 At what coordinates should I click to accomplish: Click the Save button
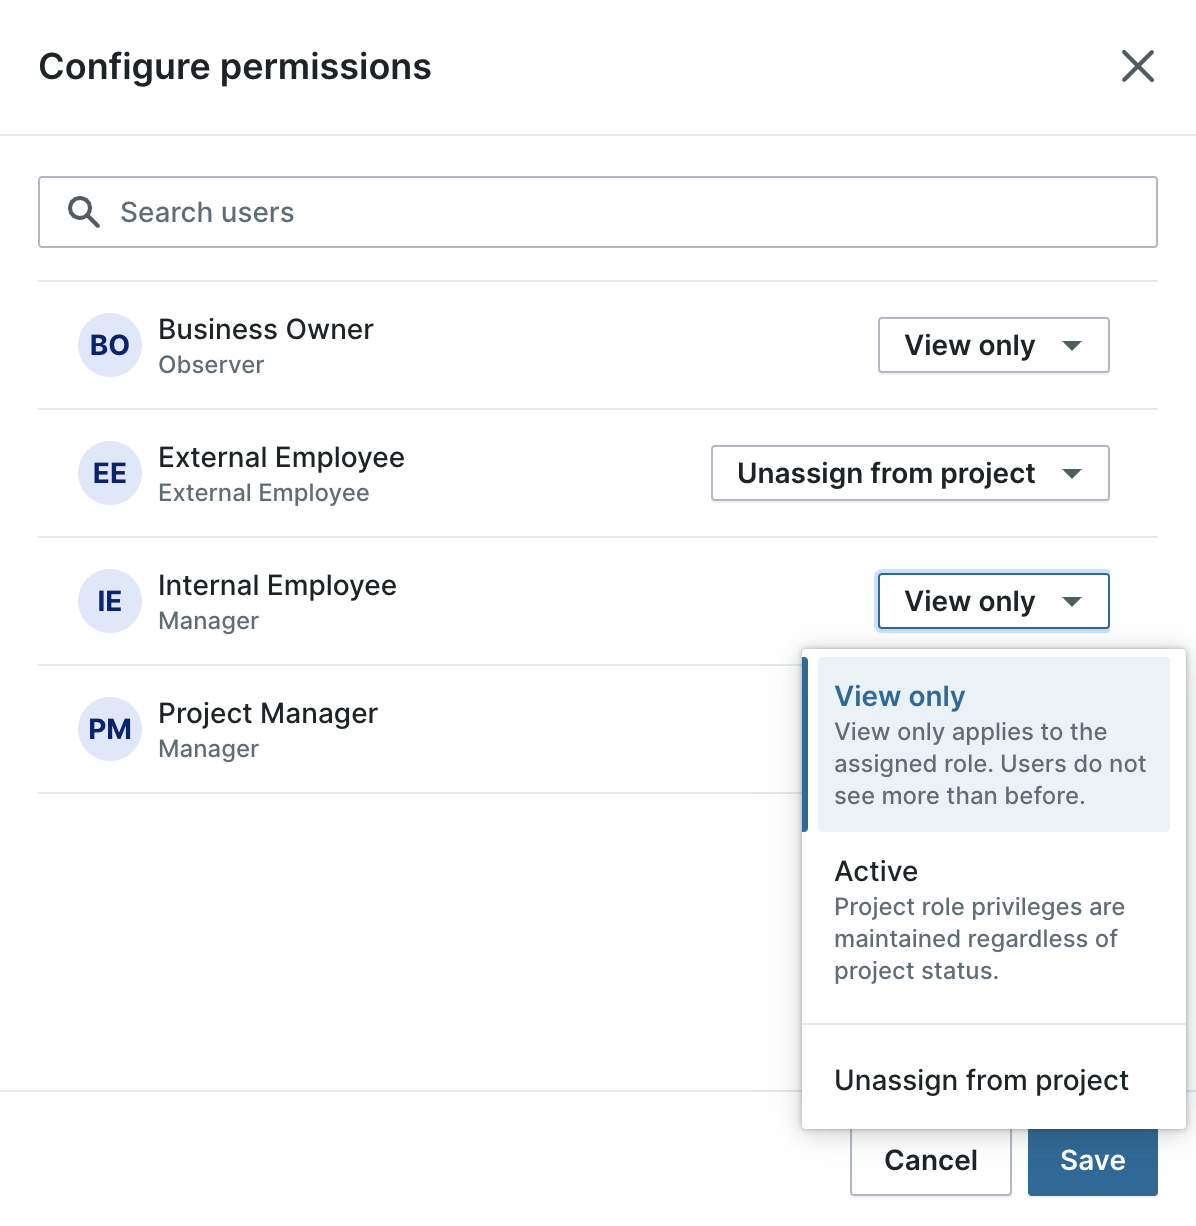tap(1093, 1160)
